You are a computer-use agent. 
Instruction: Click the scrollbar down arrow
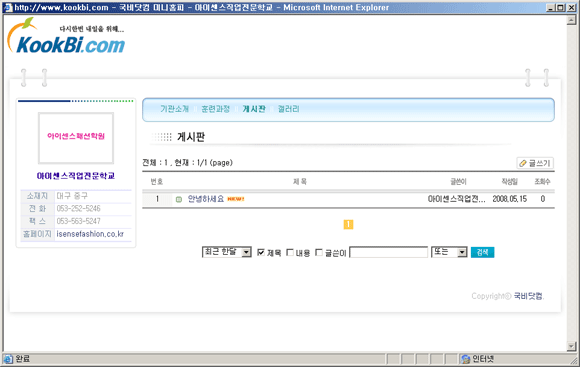[x=571, y=346]
